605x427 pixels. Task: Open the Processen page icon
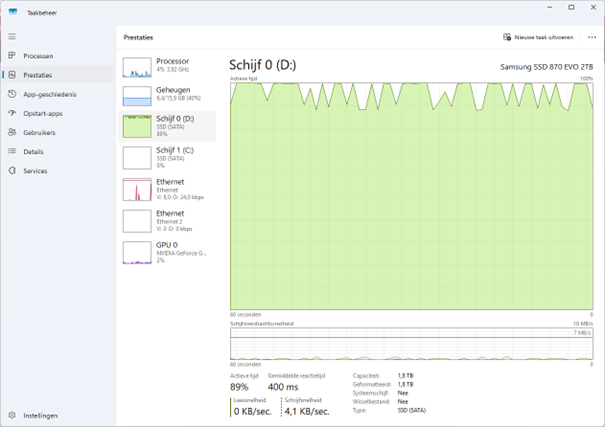click(x=12, y=56)
